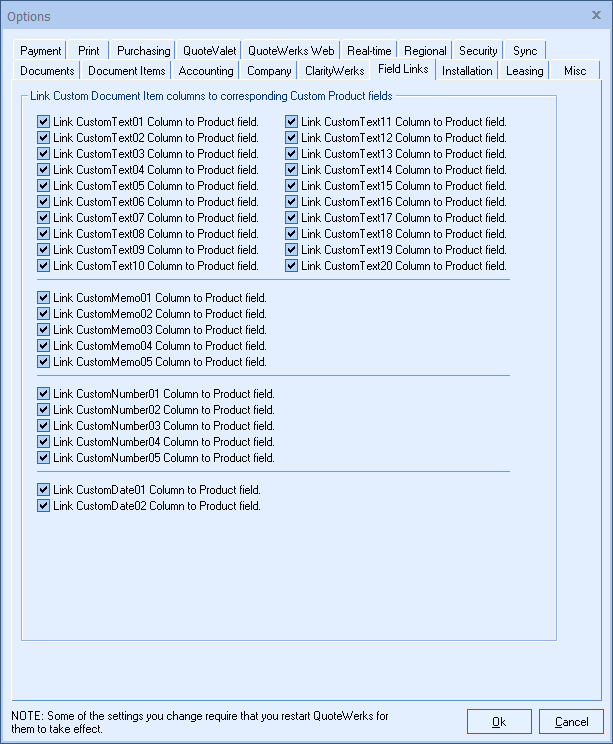Close the Options dialog window
Image resolution: width=613 pixels, height=744 pixels.
[597, 15]
